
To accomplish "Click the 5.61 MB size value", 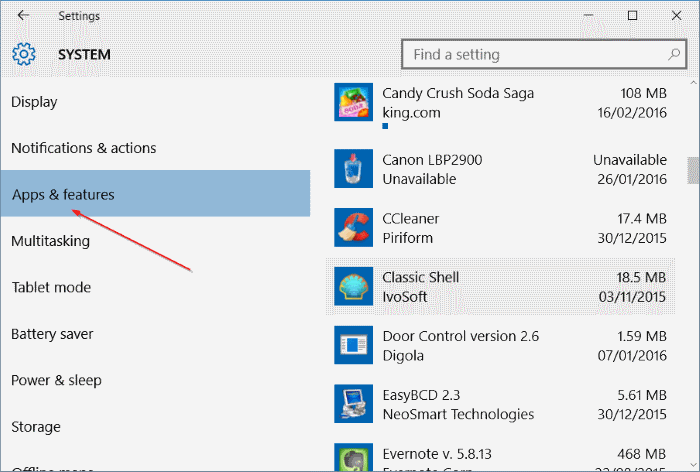I will pyautogui.click(x=642, y=395).
